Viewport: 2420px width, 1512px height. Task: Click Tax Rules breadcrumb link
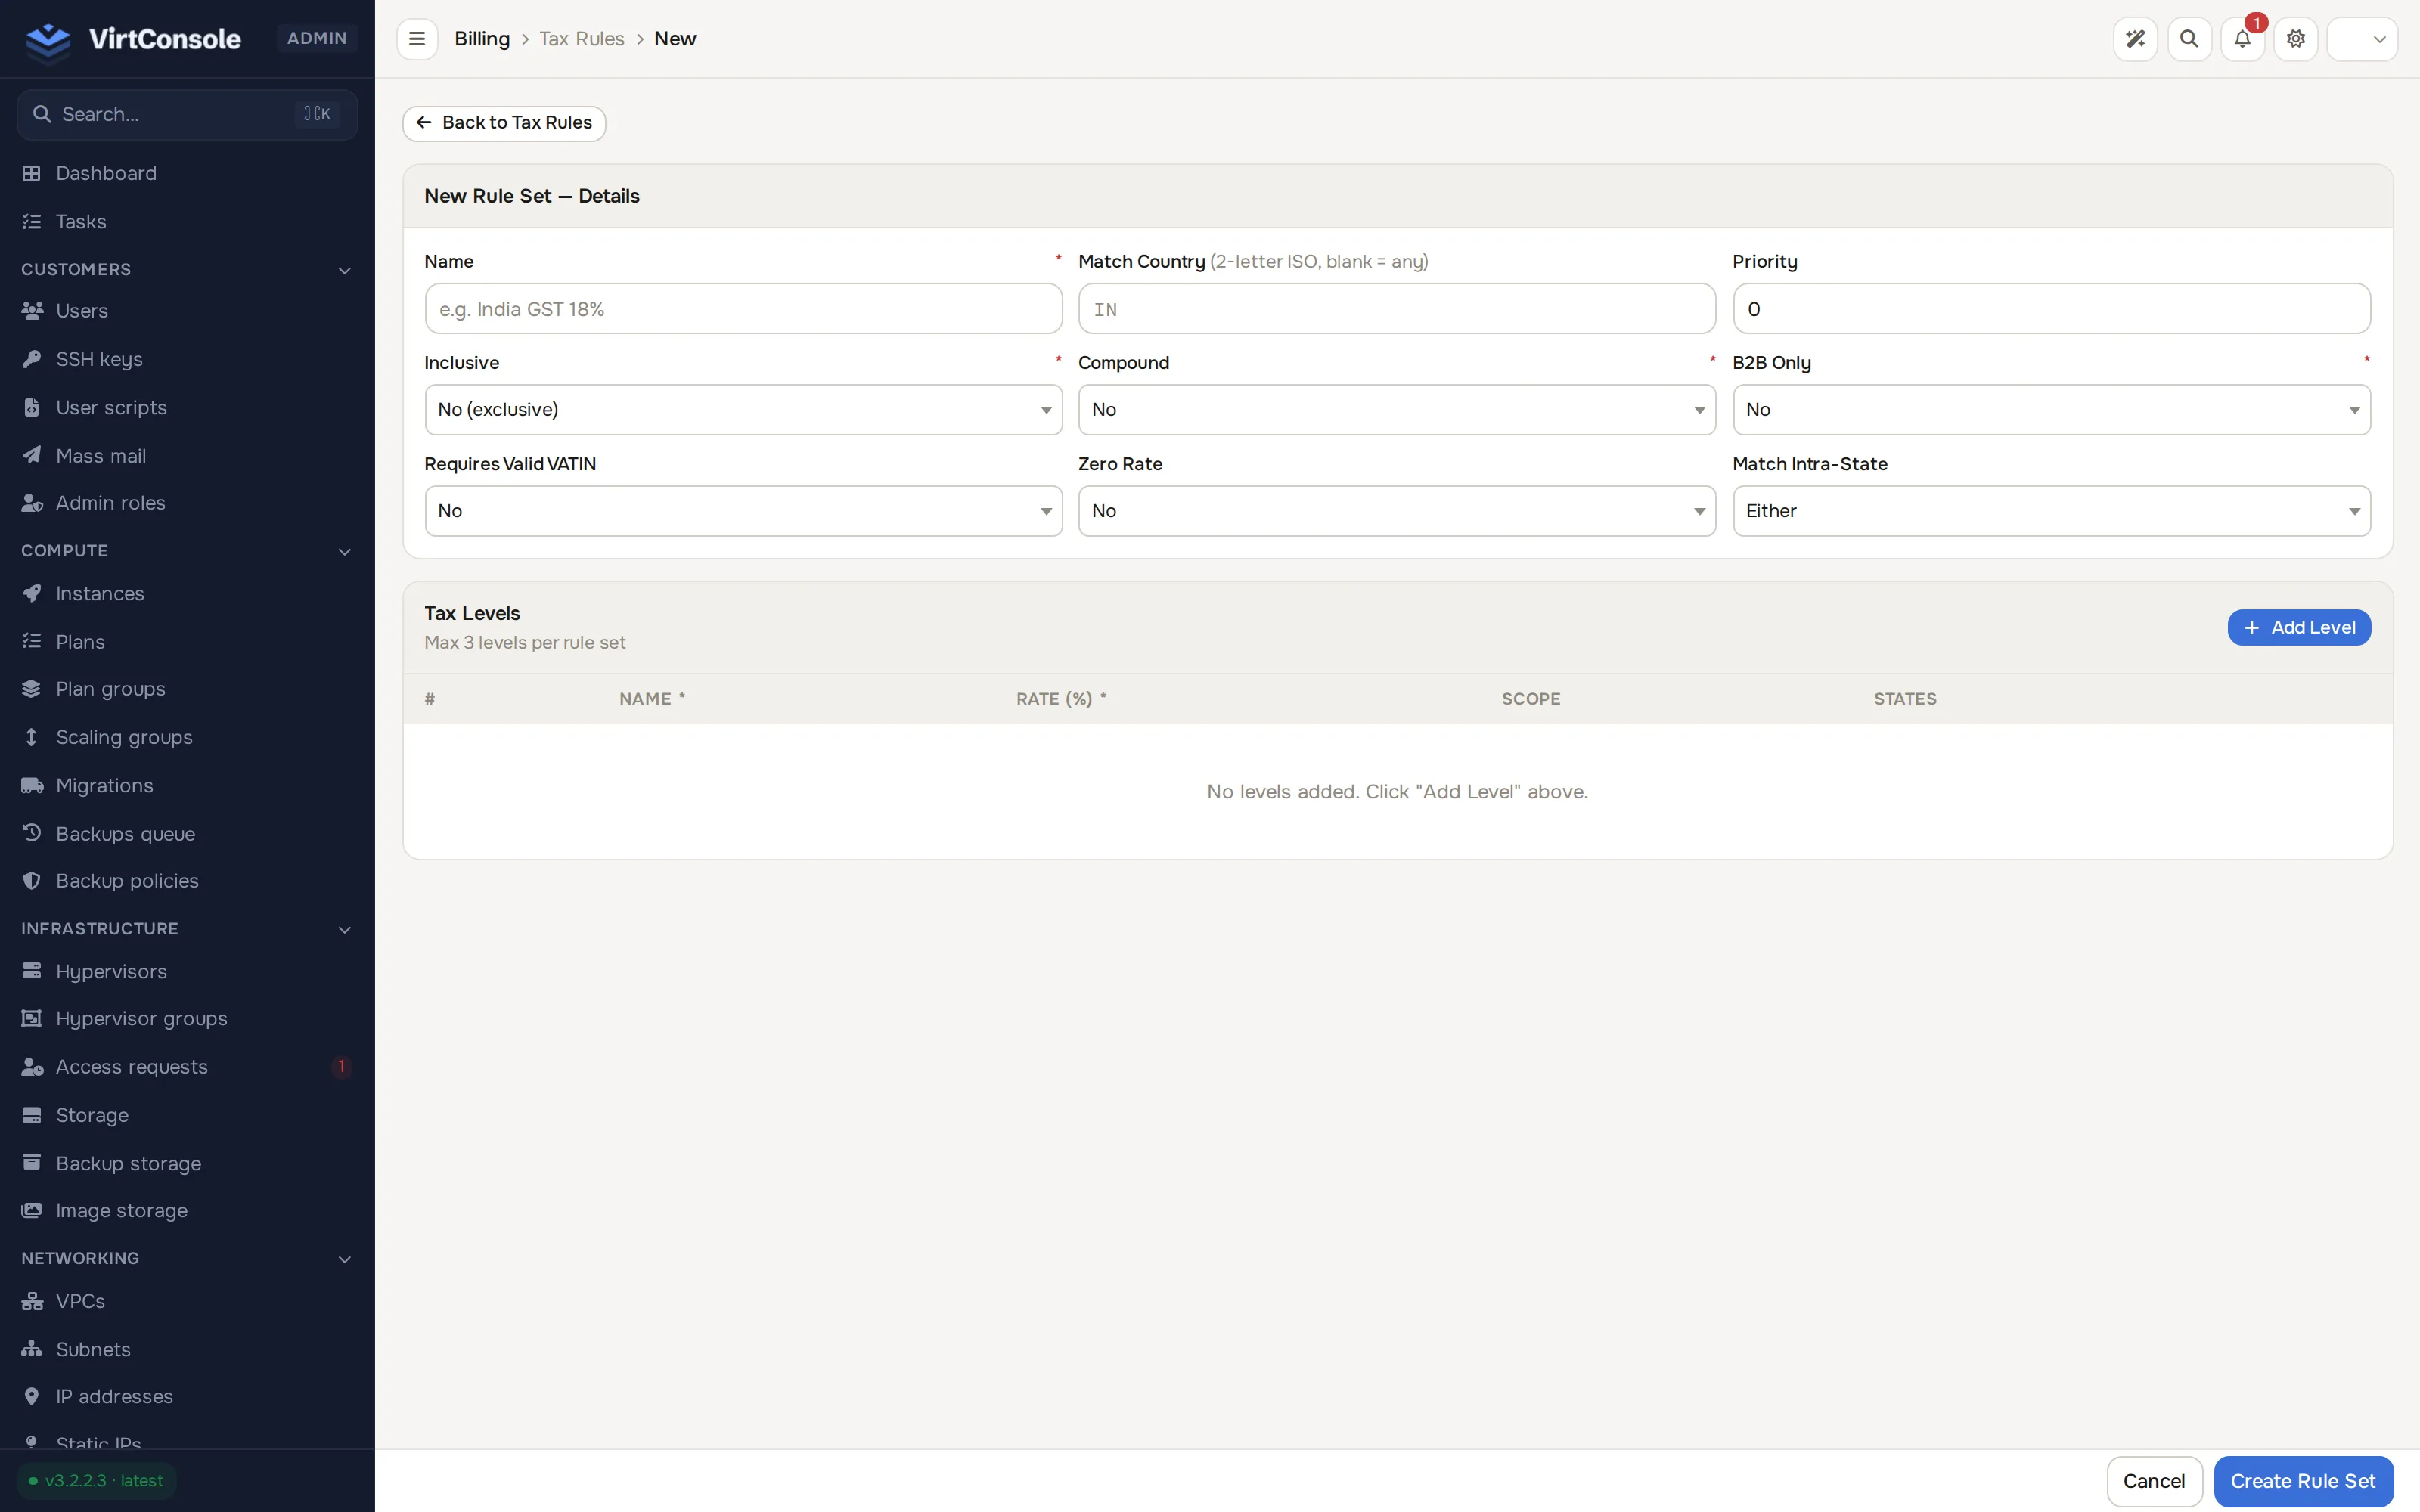click(x=582, y=39)
